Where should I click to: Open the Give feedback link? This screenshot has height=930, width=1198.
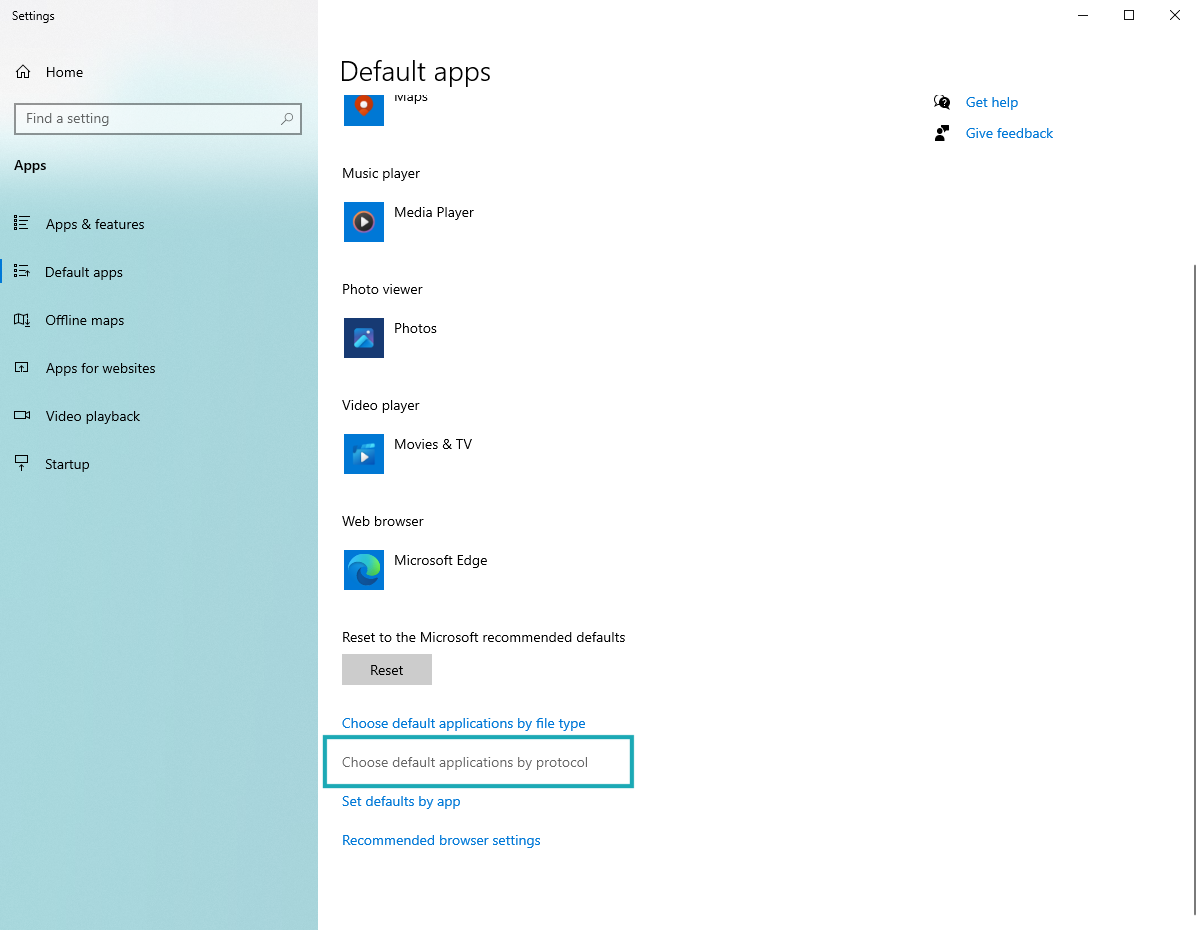(x=1009, y=133)
